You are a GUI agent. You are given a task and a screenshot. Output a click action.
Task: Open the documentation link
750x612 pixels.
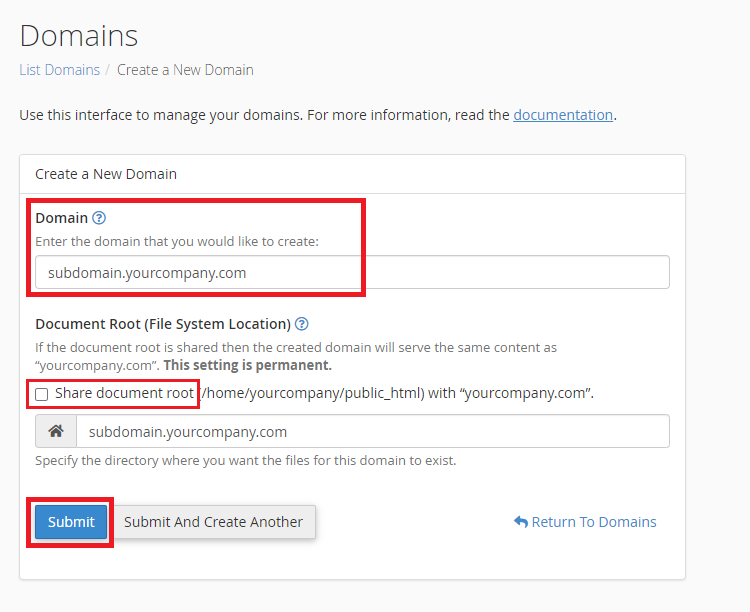(x=563, y=115)
